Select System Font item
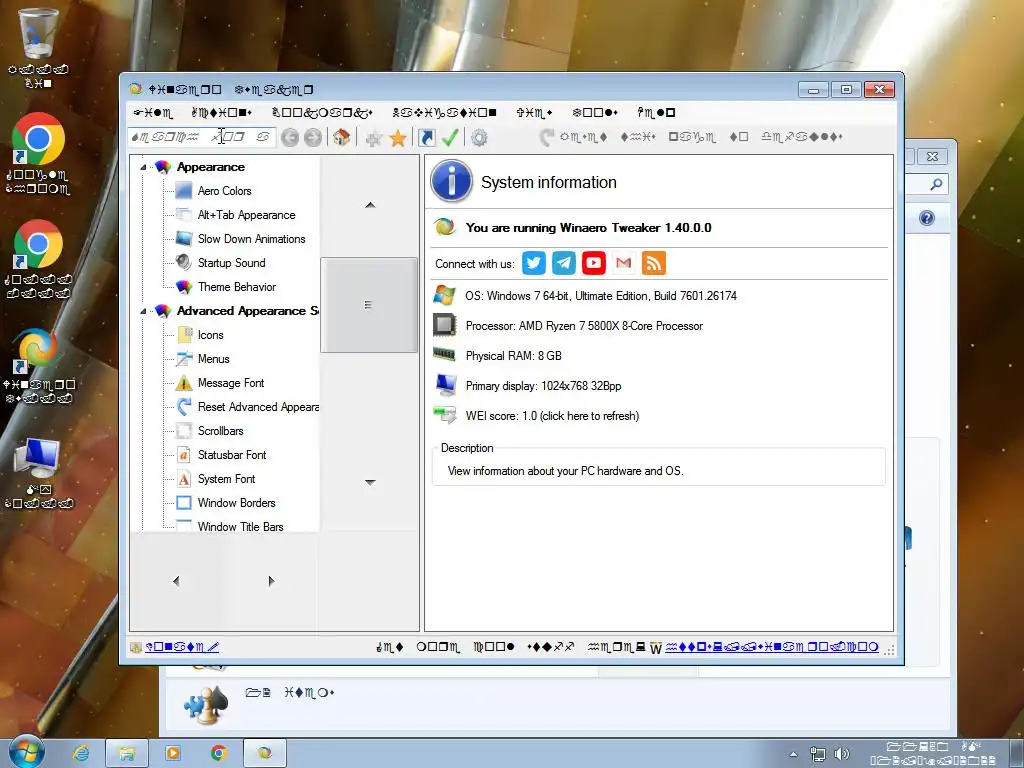 (226, 479)
